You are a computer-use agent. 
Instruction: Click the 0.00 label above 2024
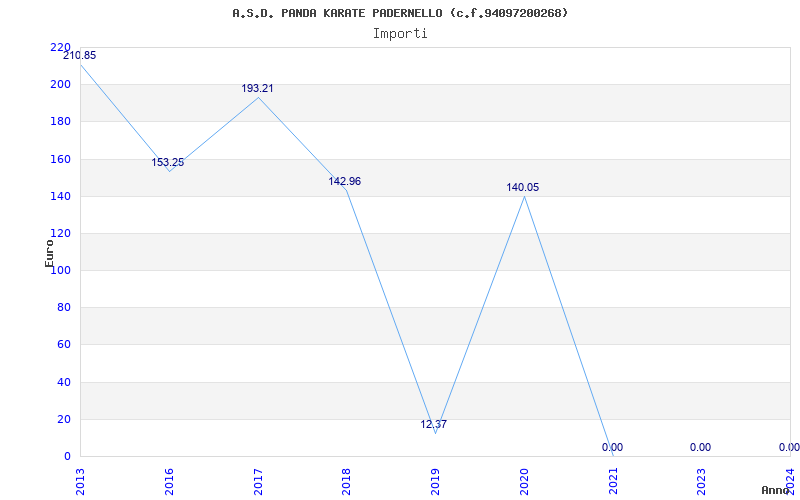(789, 447)
